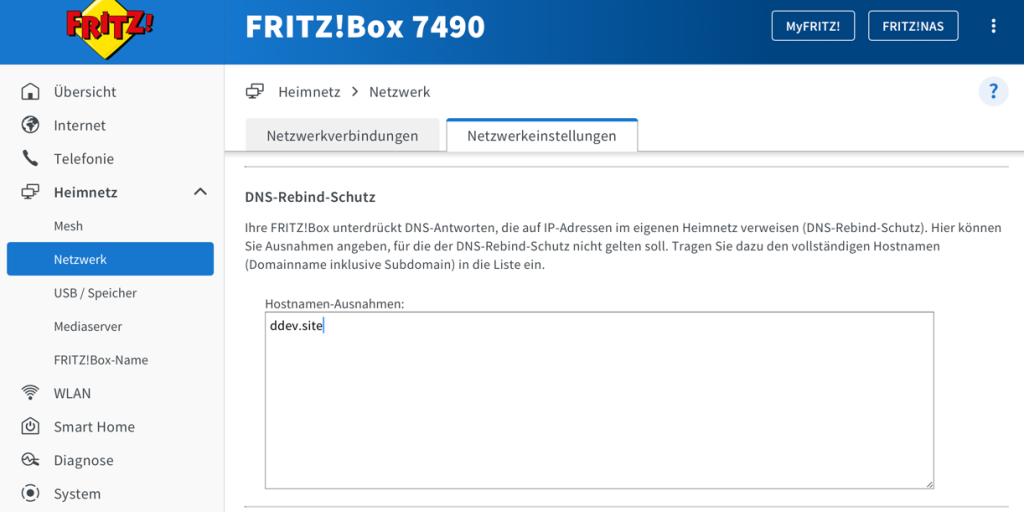The width and height of the screenshot is (1024, 512).
Task: Go to Mesh in the sidebar
Action: (x=68, y=226)
